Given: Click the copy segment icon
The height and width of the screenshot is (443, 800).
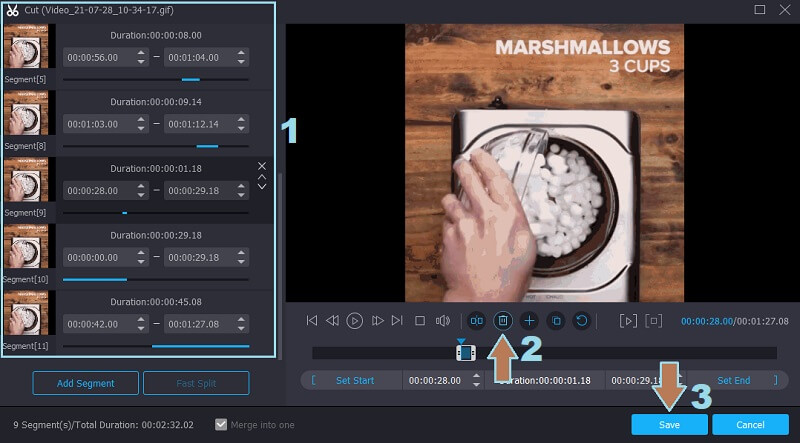Looking at the screenshot, I should 556,321.
